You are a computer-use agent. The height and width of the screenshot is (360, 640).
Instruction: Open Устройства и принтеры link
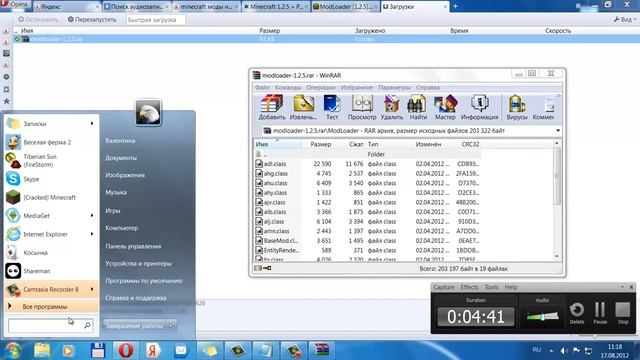pos(138,263)
